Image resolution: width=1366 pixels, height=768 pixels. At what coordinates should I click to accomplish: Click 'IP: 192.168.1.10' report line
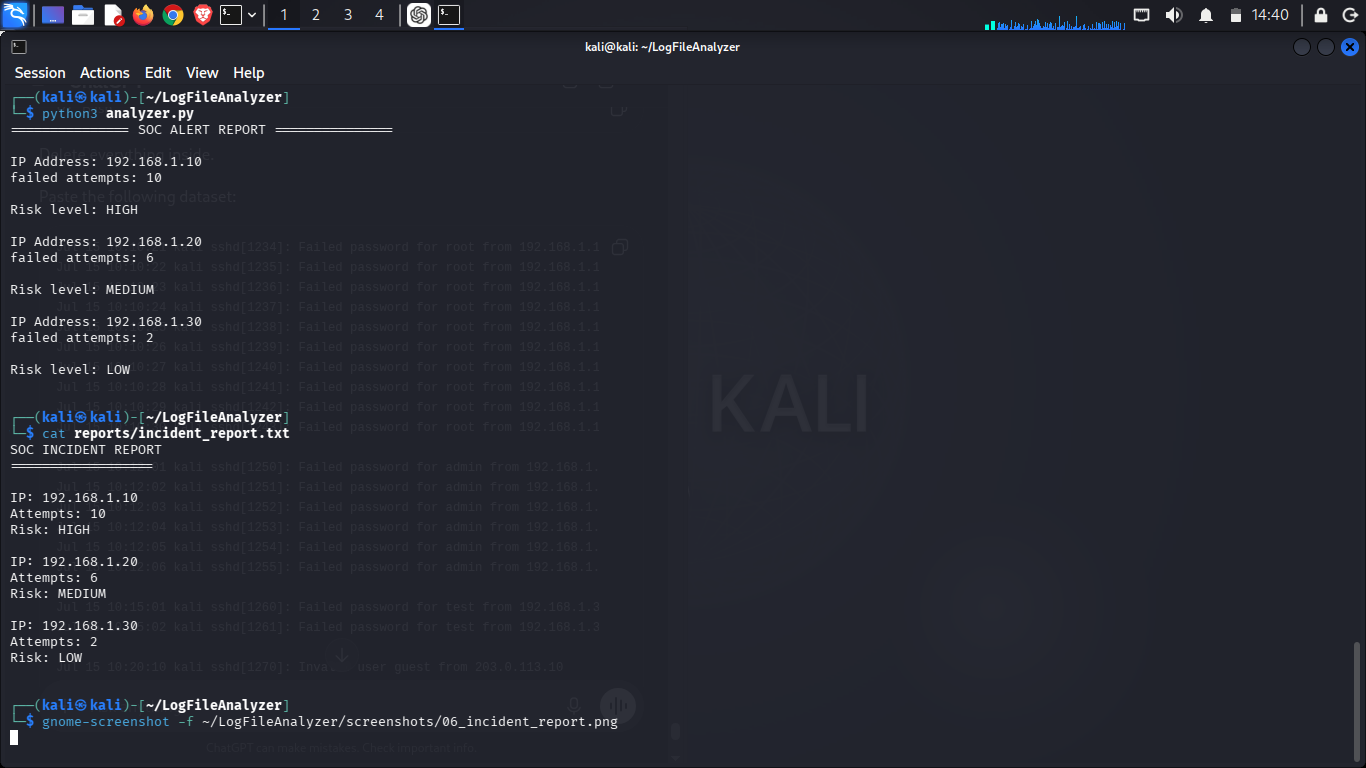[74, 497]
